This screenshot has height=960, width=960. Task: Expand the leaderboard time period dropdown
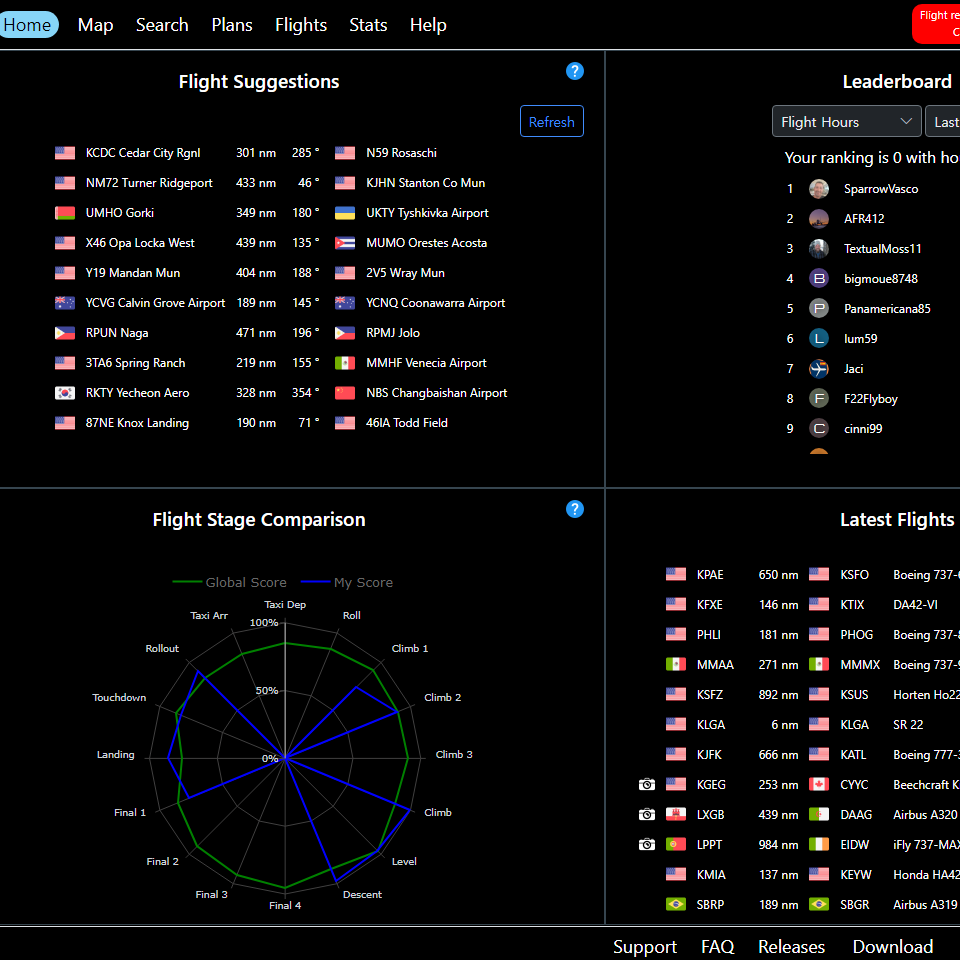tap(943, 122)
